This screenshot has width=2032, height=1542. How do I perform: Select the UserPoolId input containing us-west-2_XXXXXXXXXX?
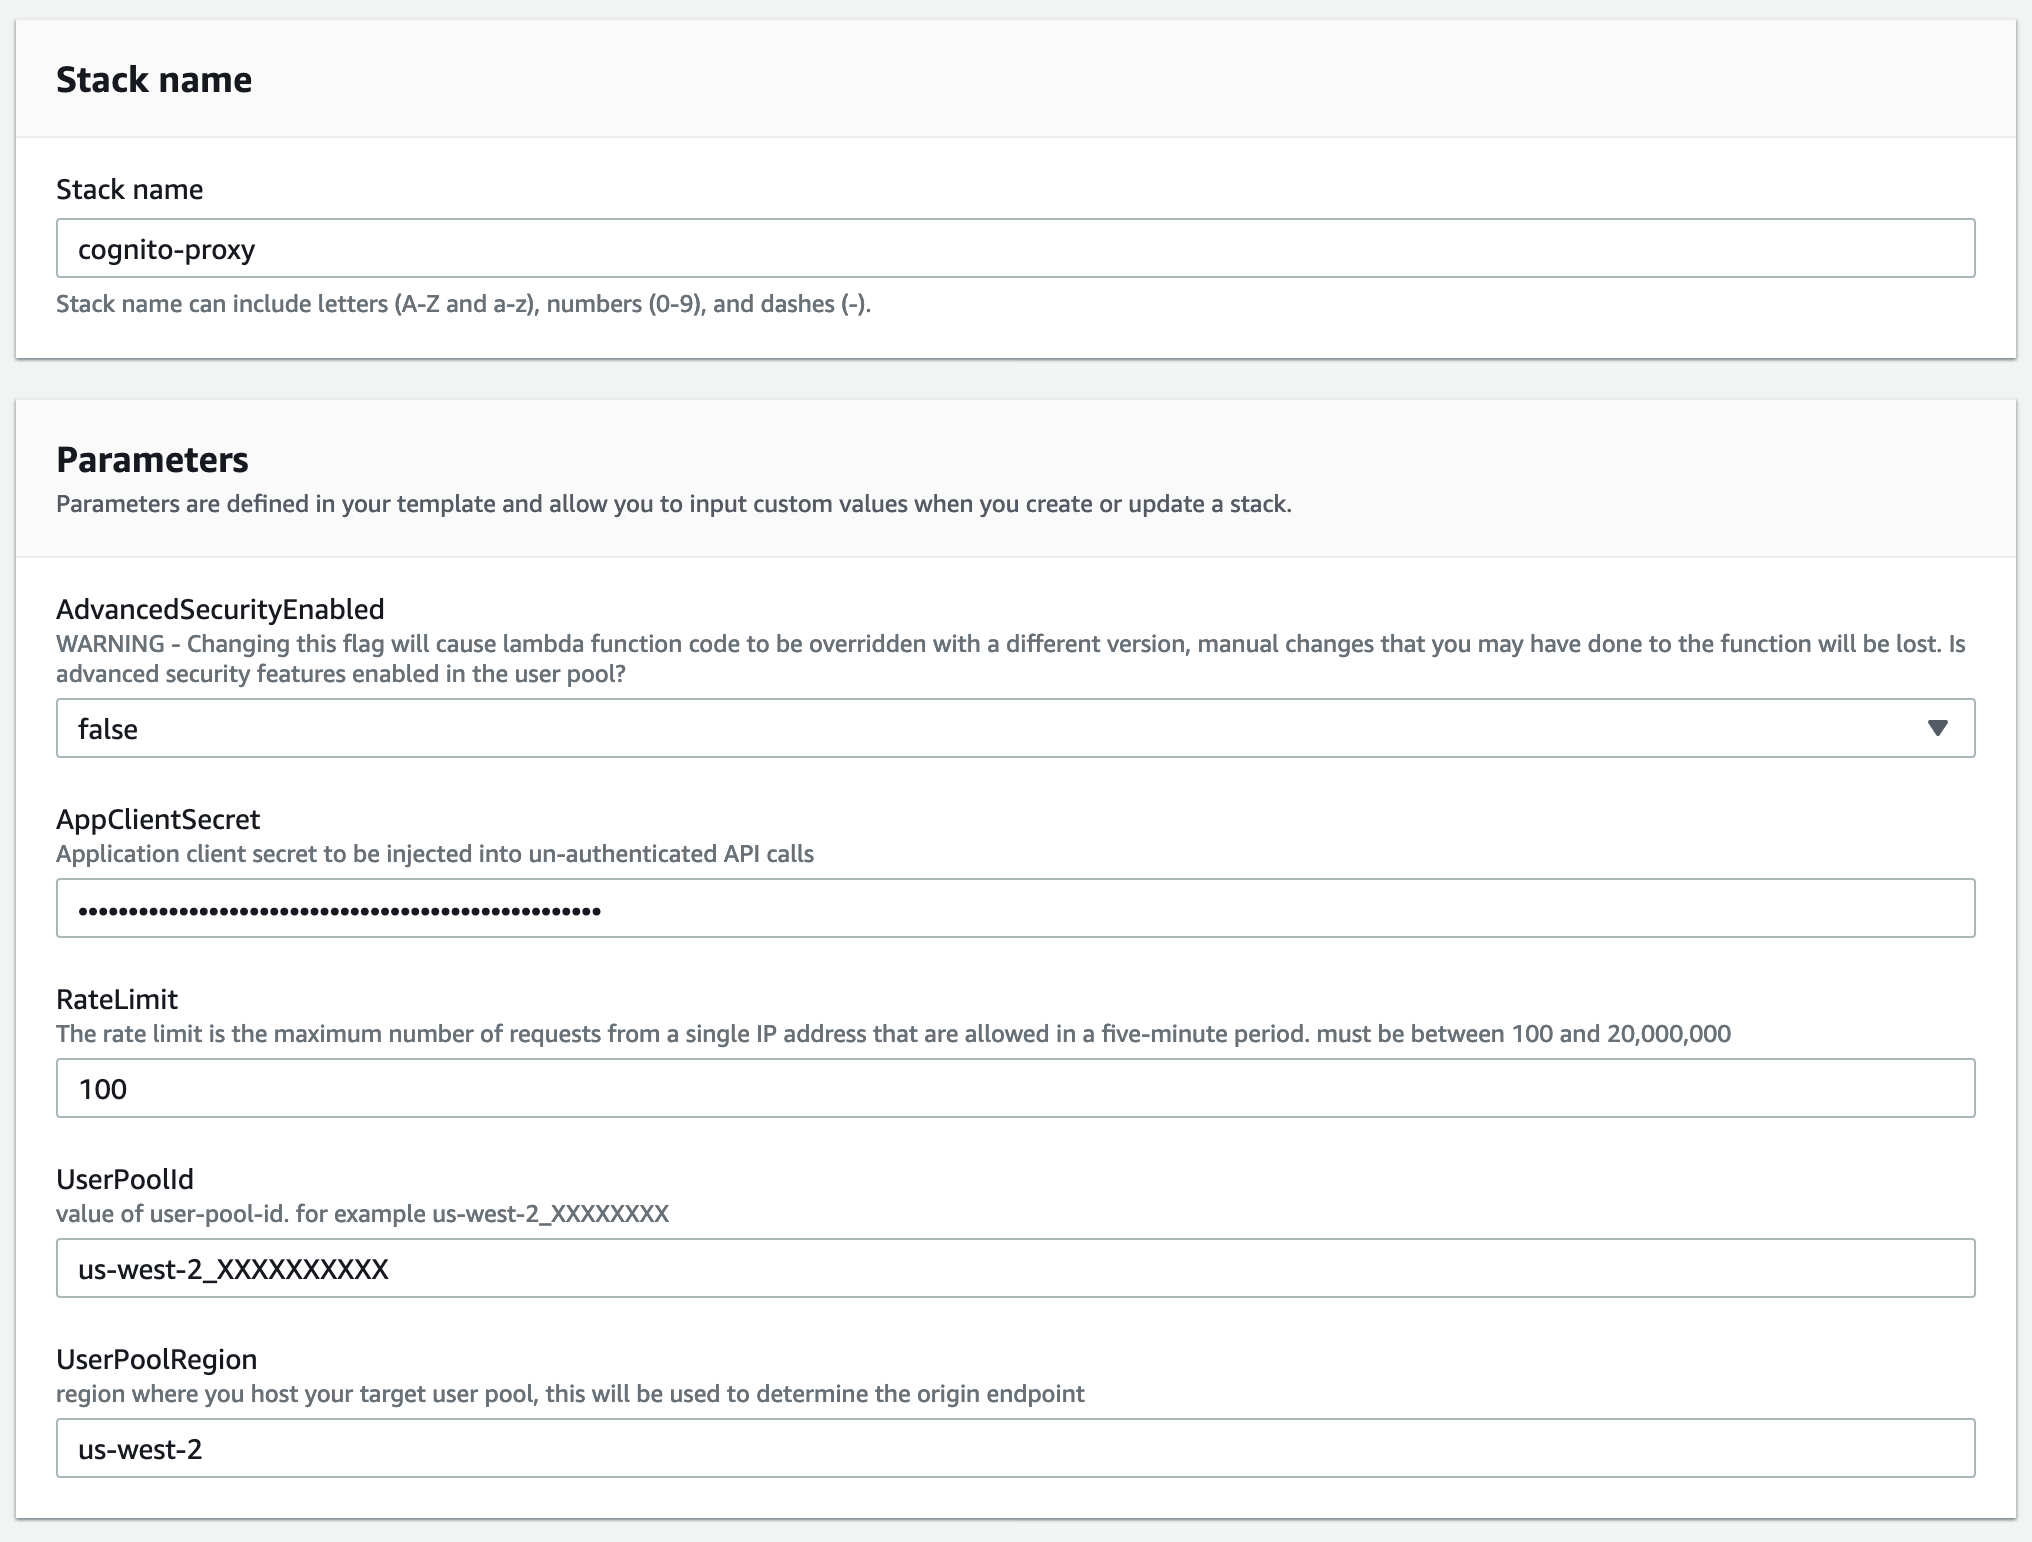[x=1016, y=1268]
